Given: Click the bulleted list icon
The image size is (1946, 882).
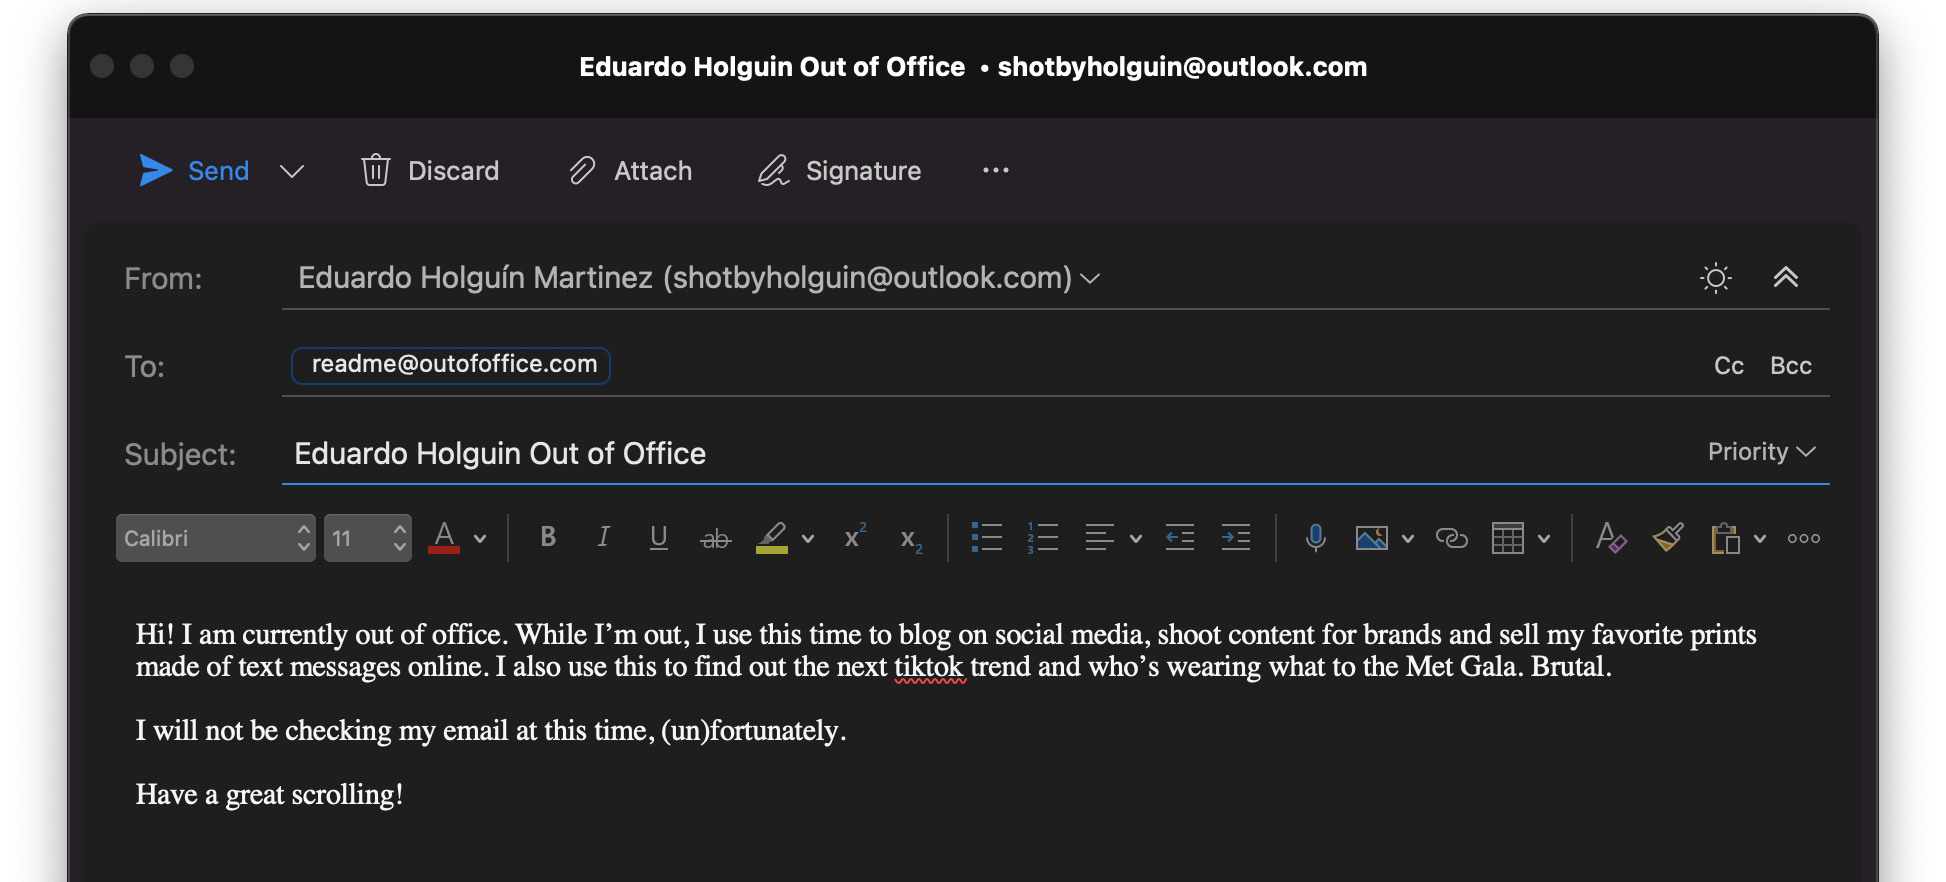Looking at the screenshot, I should [986, 538].
